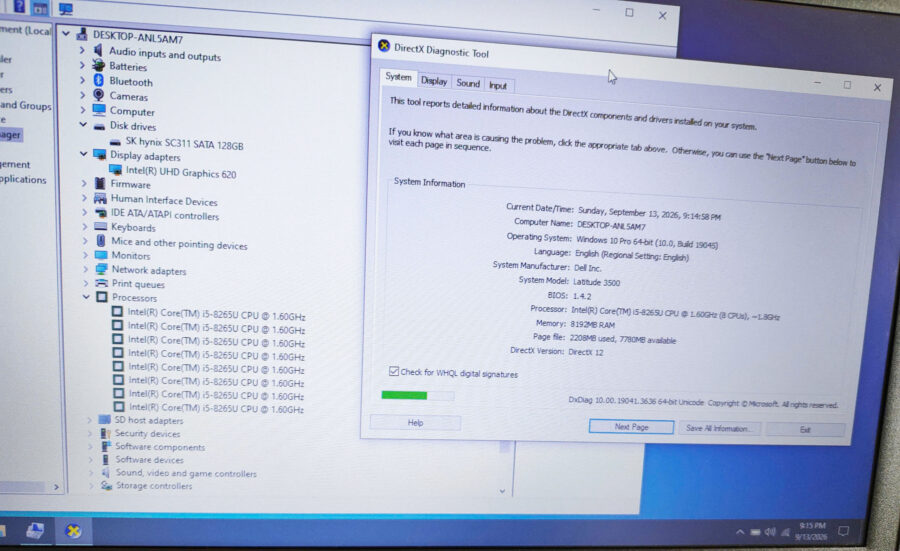The height and width of the screenshot is (551, 900).
Task: Click the Bluetooth device icon
Action: (99, 80)
